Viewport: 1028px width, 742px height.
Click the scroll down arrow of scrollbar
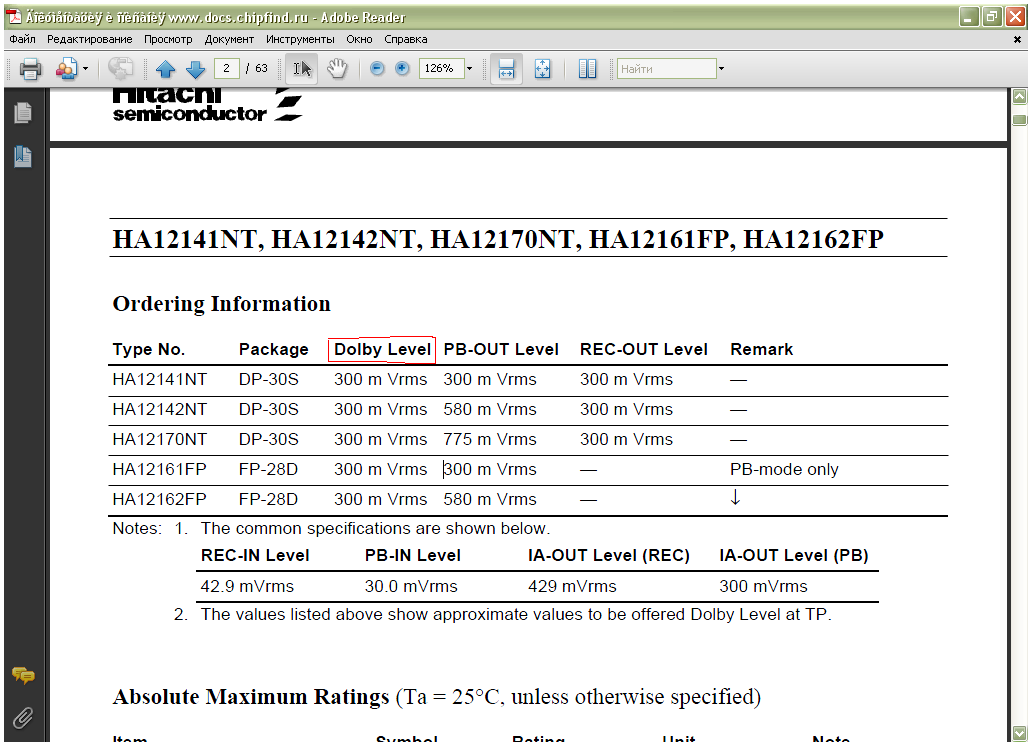(x=1019, y=732)
